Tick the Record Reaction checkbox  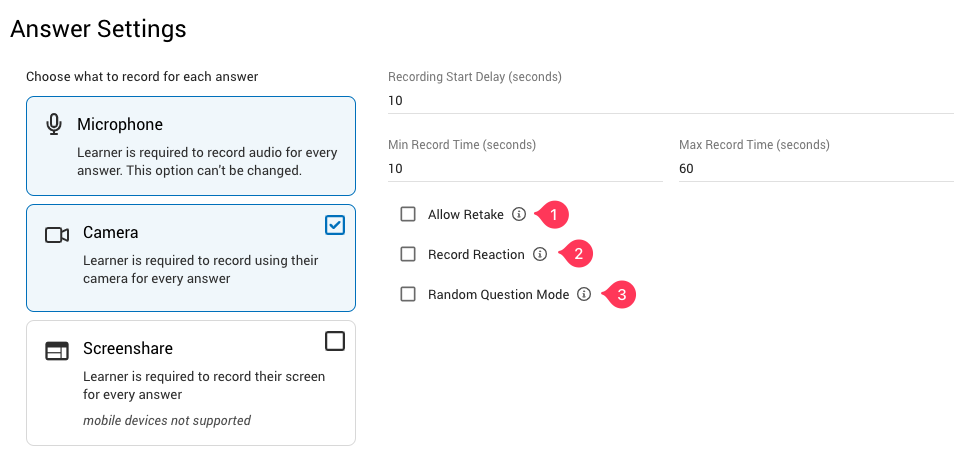tap(408, 254)
